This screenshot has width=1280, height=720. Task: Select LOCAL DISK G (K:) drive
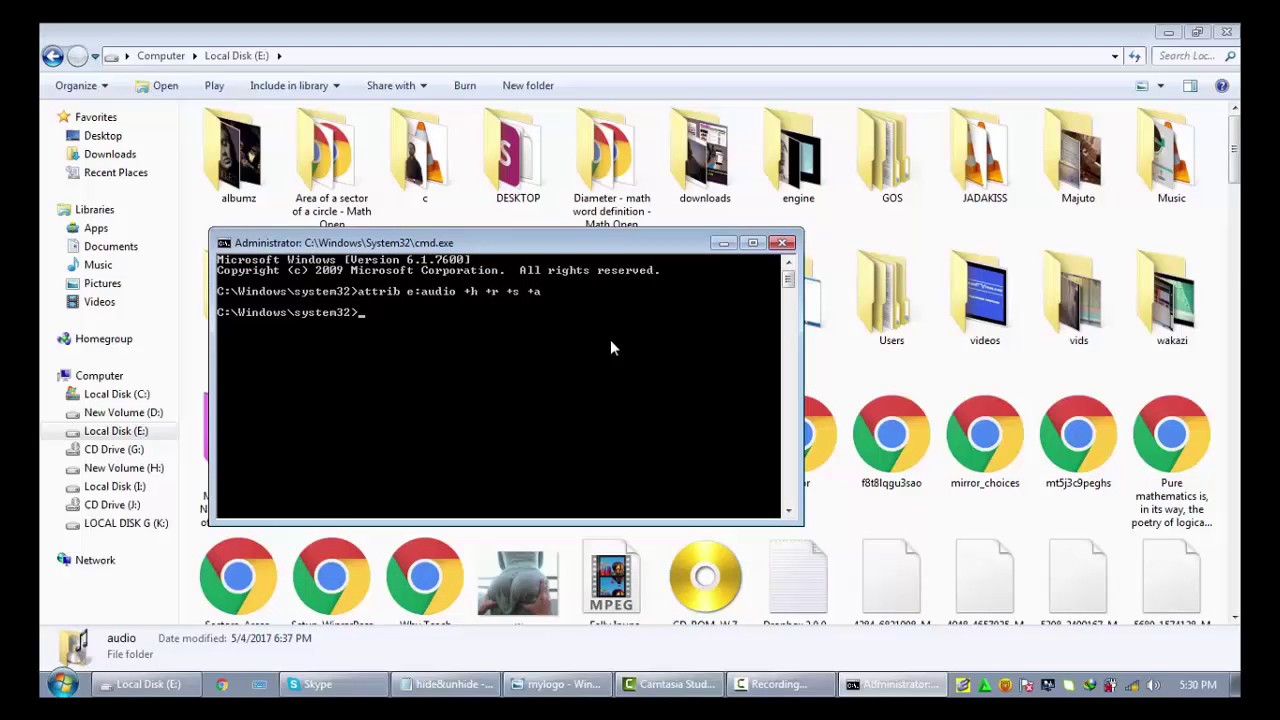click(126, 524)
